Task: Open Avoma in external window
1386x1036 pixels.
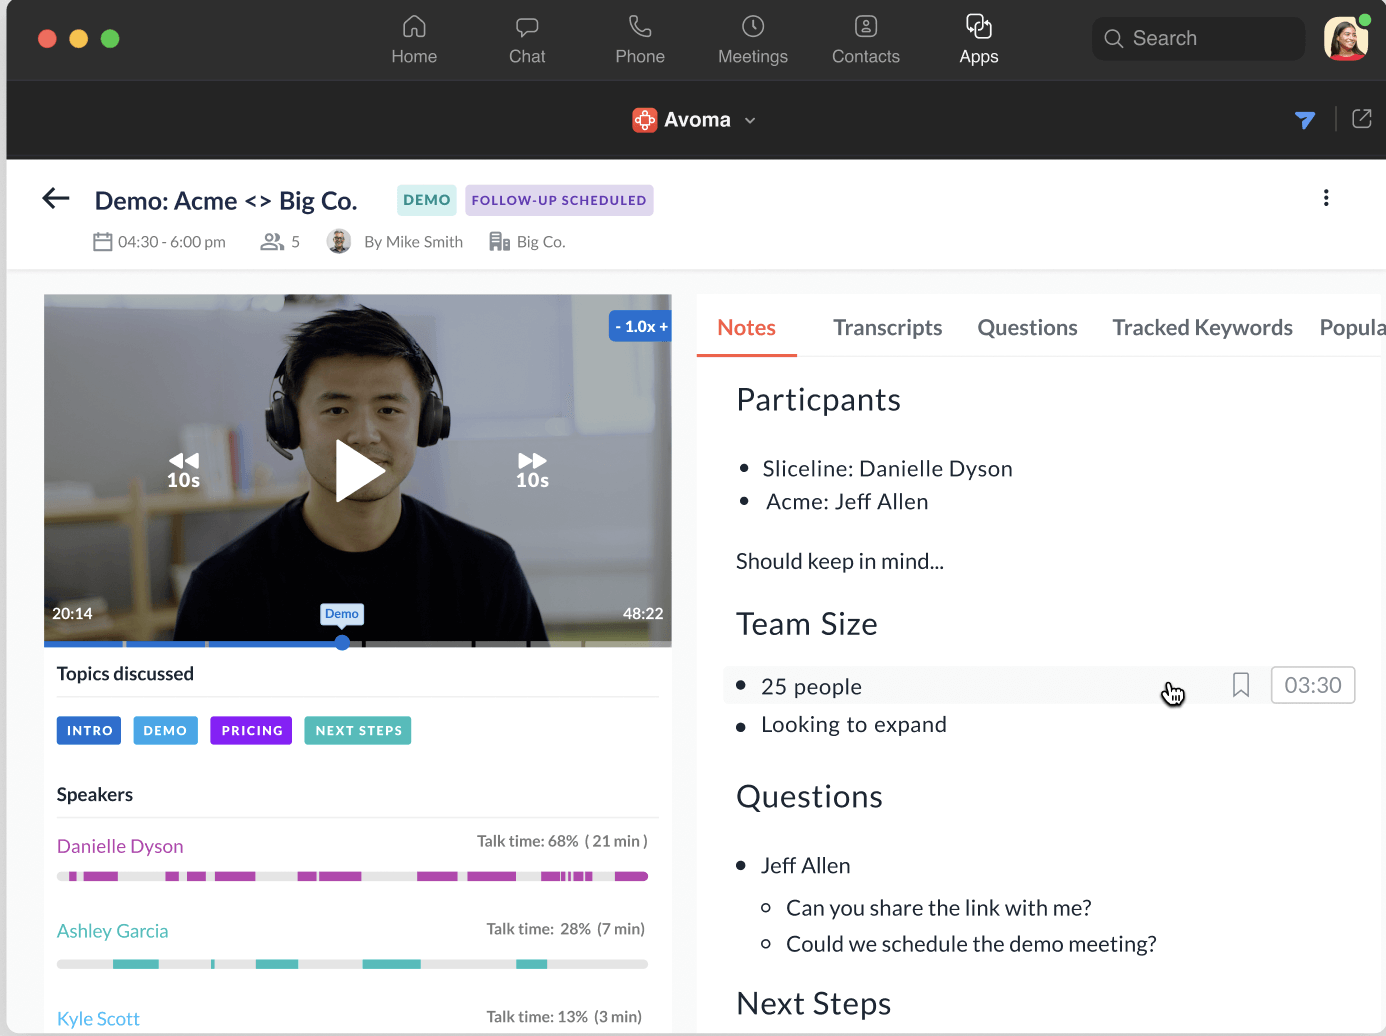Action: tap(1362, 119)
